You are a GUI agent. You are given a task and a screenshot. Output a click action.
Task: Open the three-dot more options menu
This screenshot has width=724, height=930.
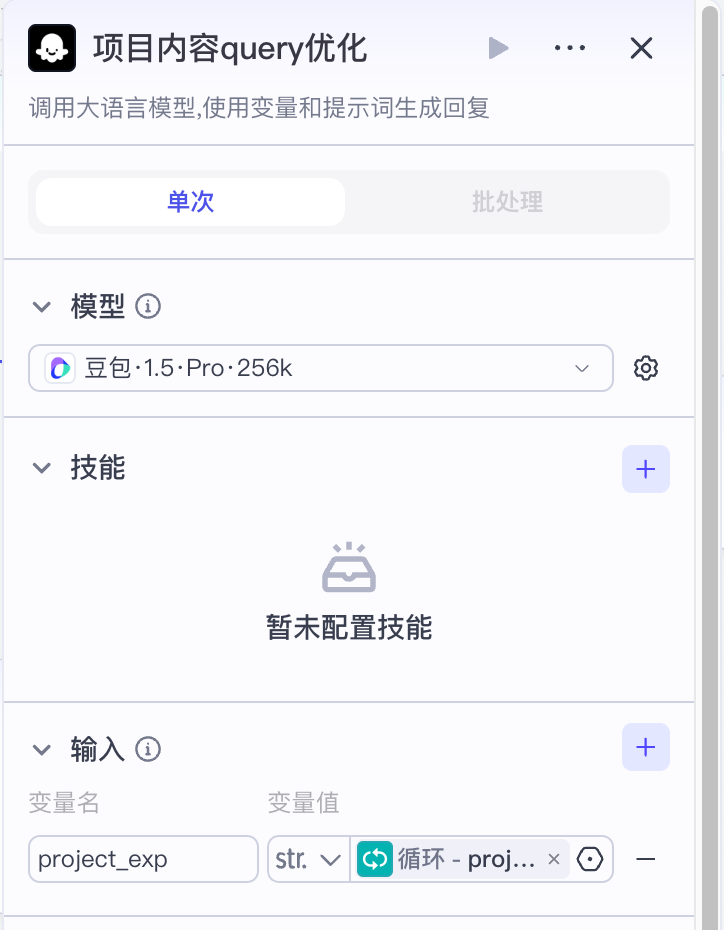click(569, 48)
